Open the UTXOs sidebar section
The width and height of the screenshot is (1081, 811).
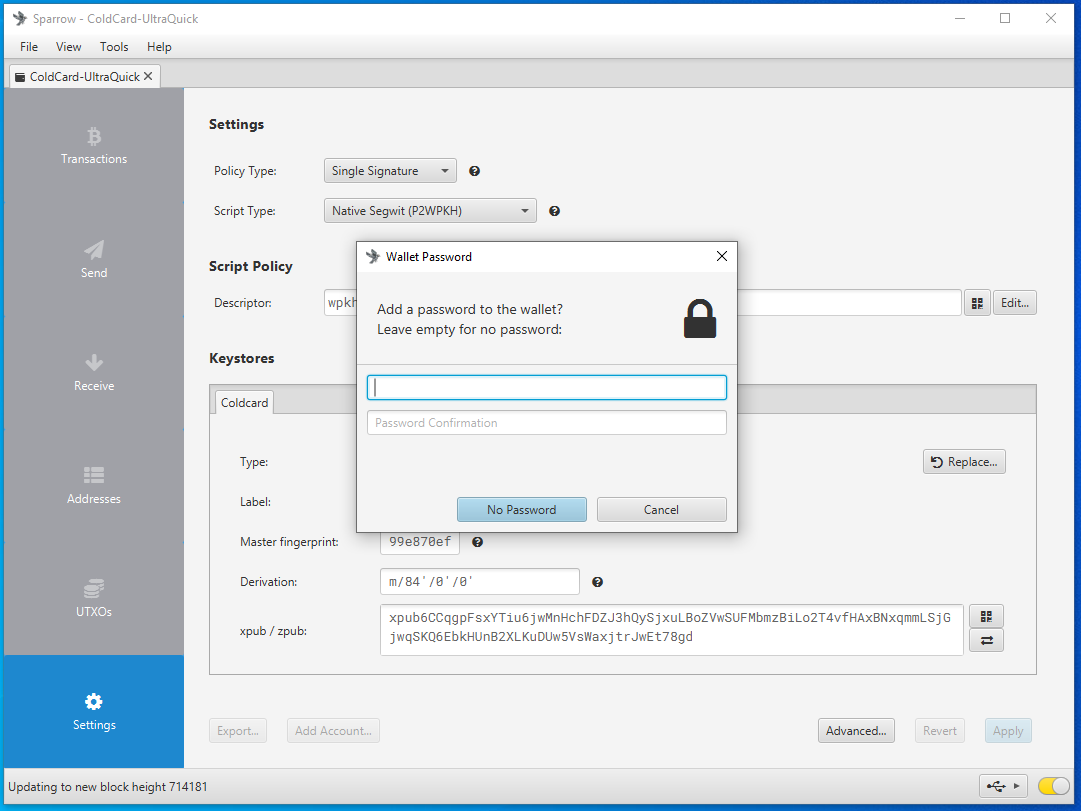click(x=94, y=599)
